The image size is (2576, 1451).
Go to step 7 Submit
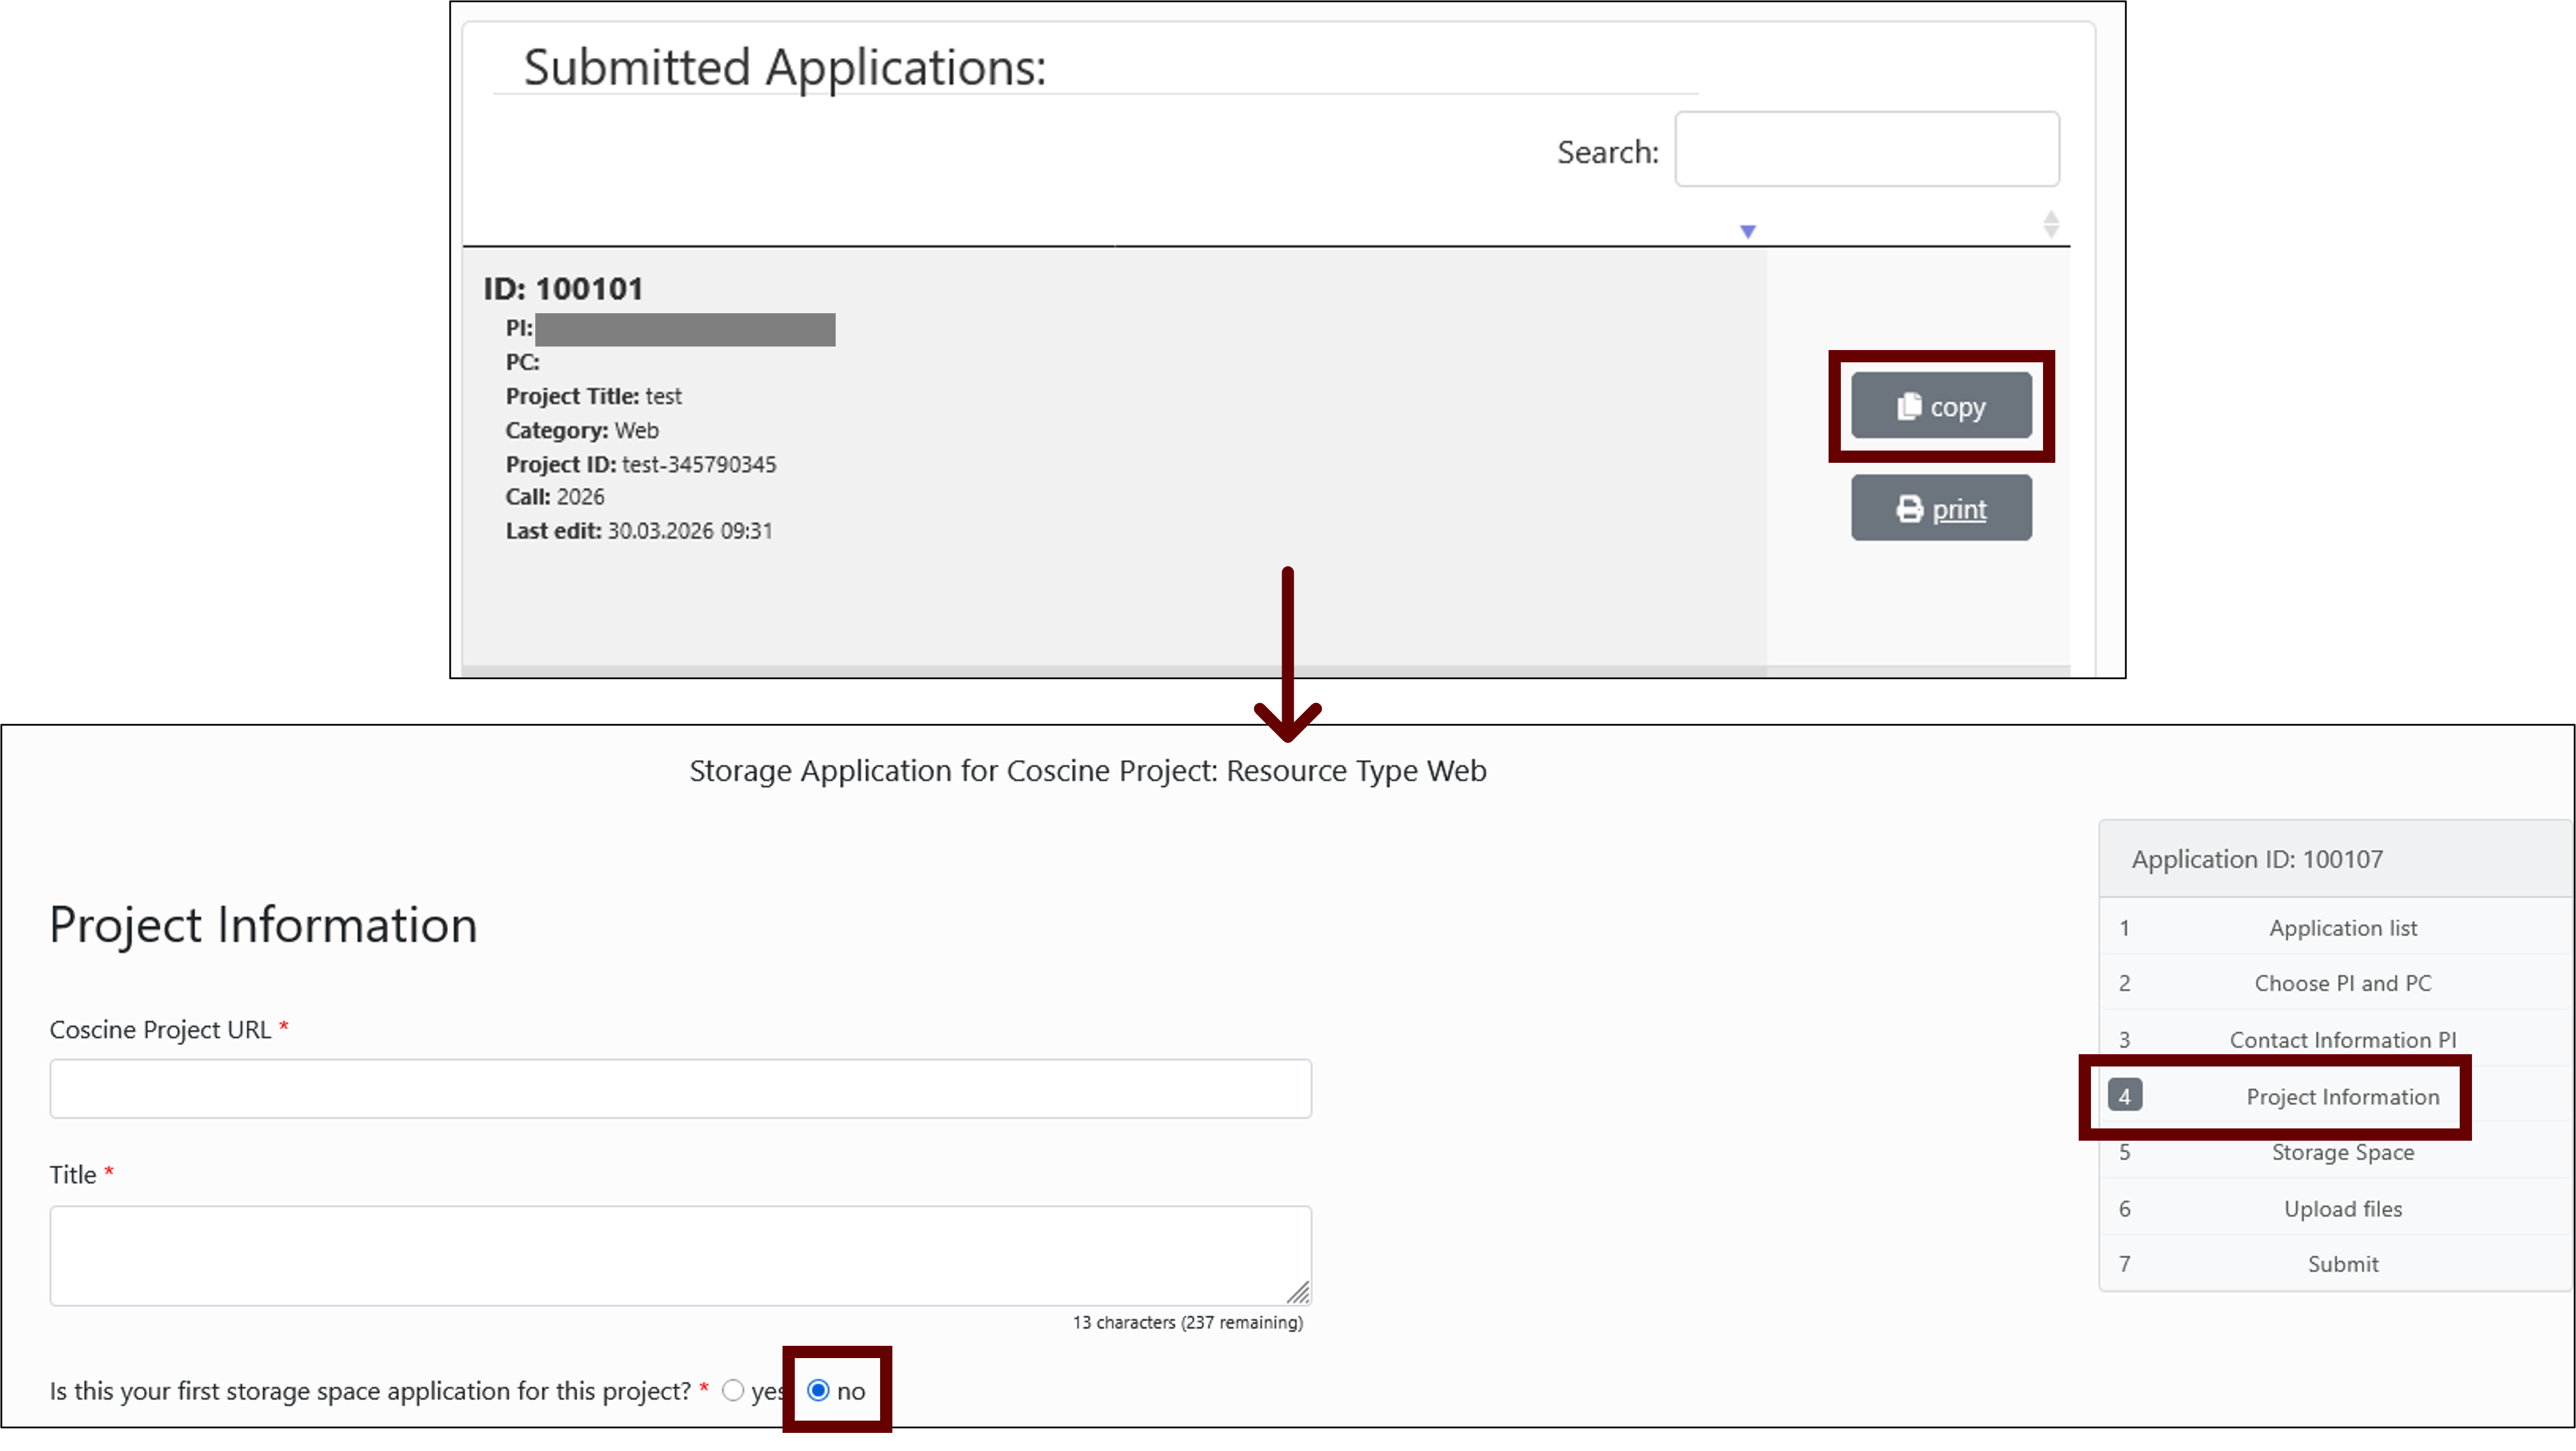2335,1263
